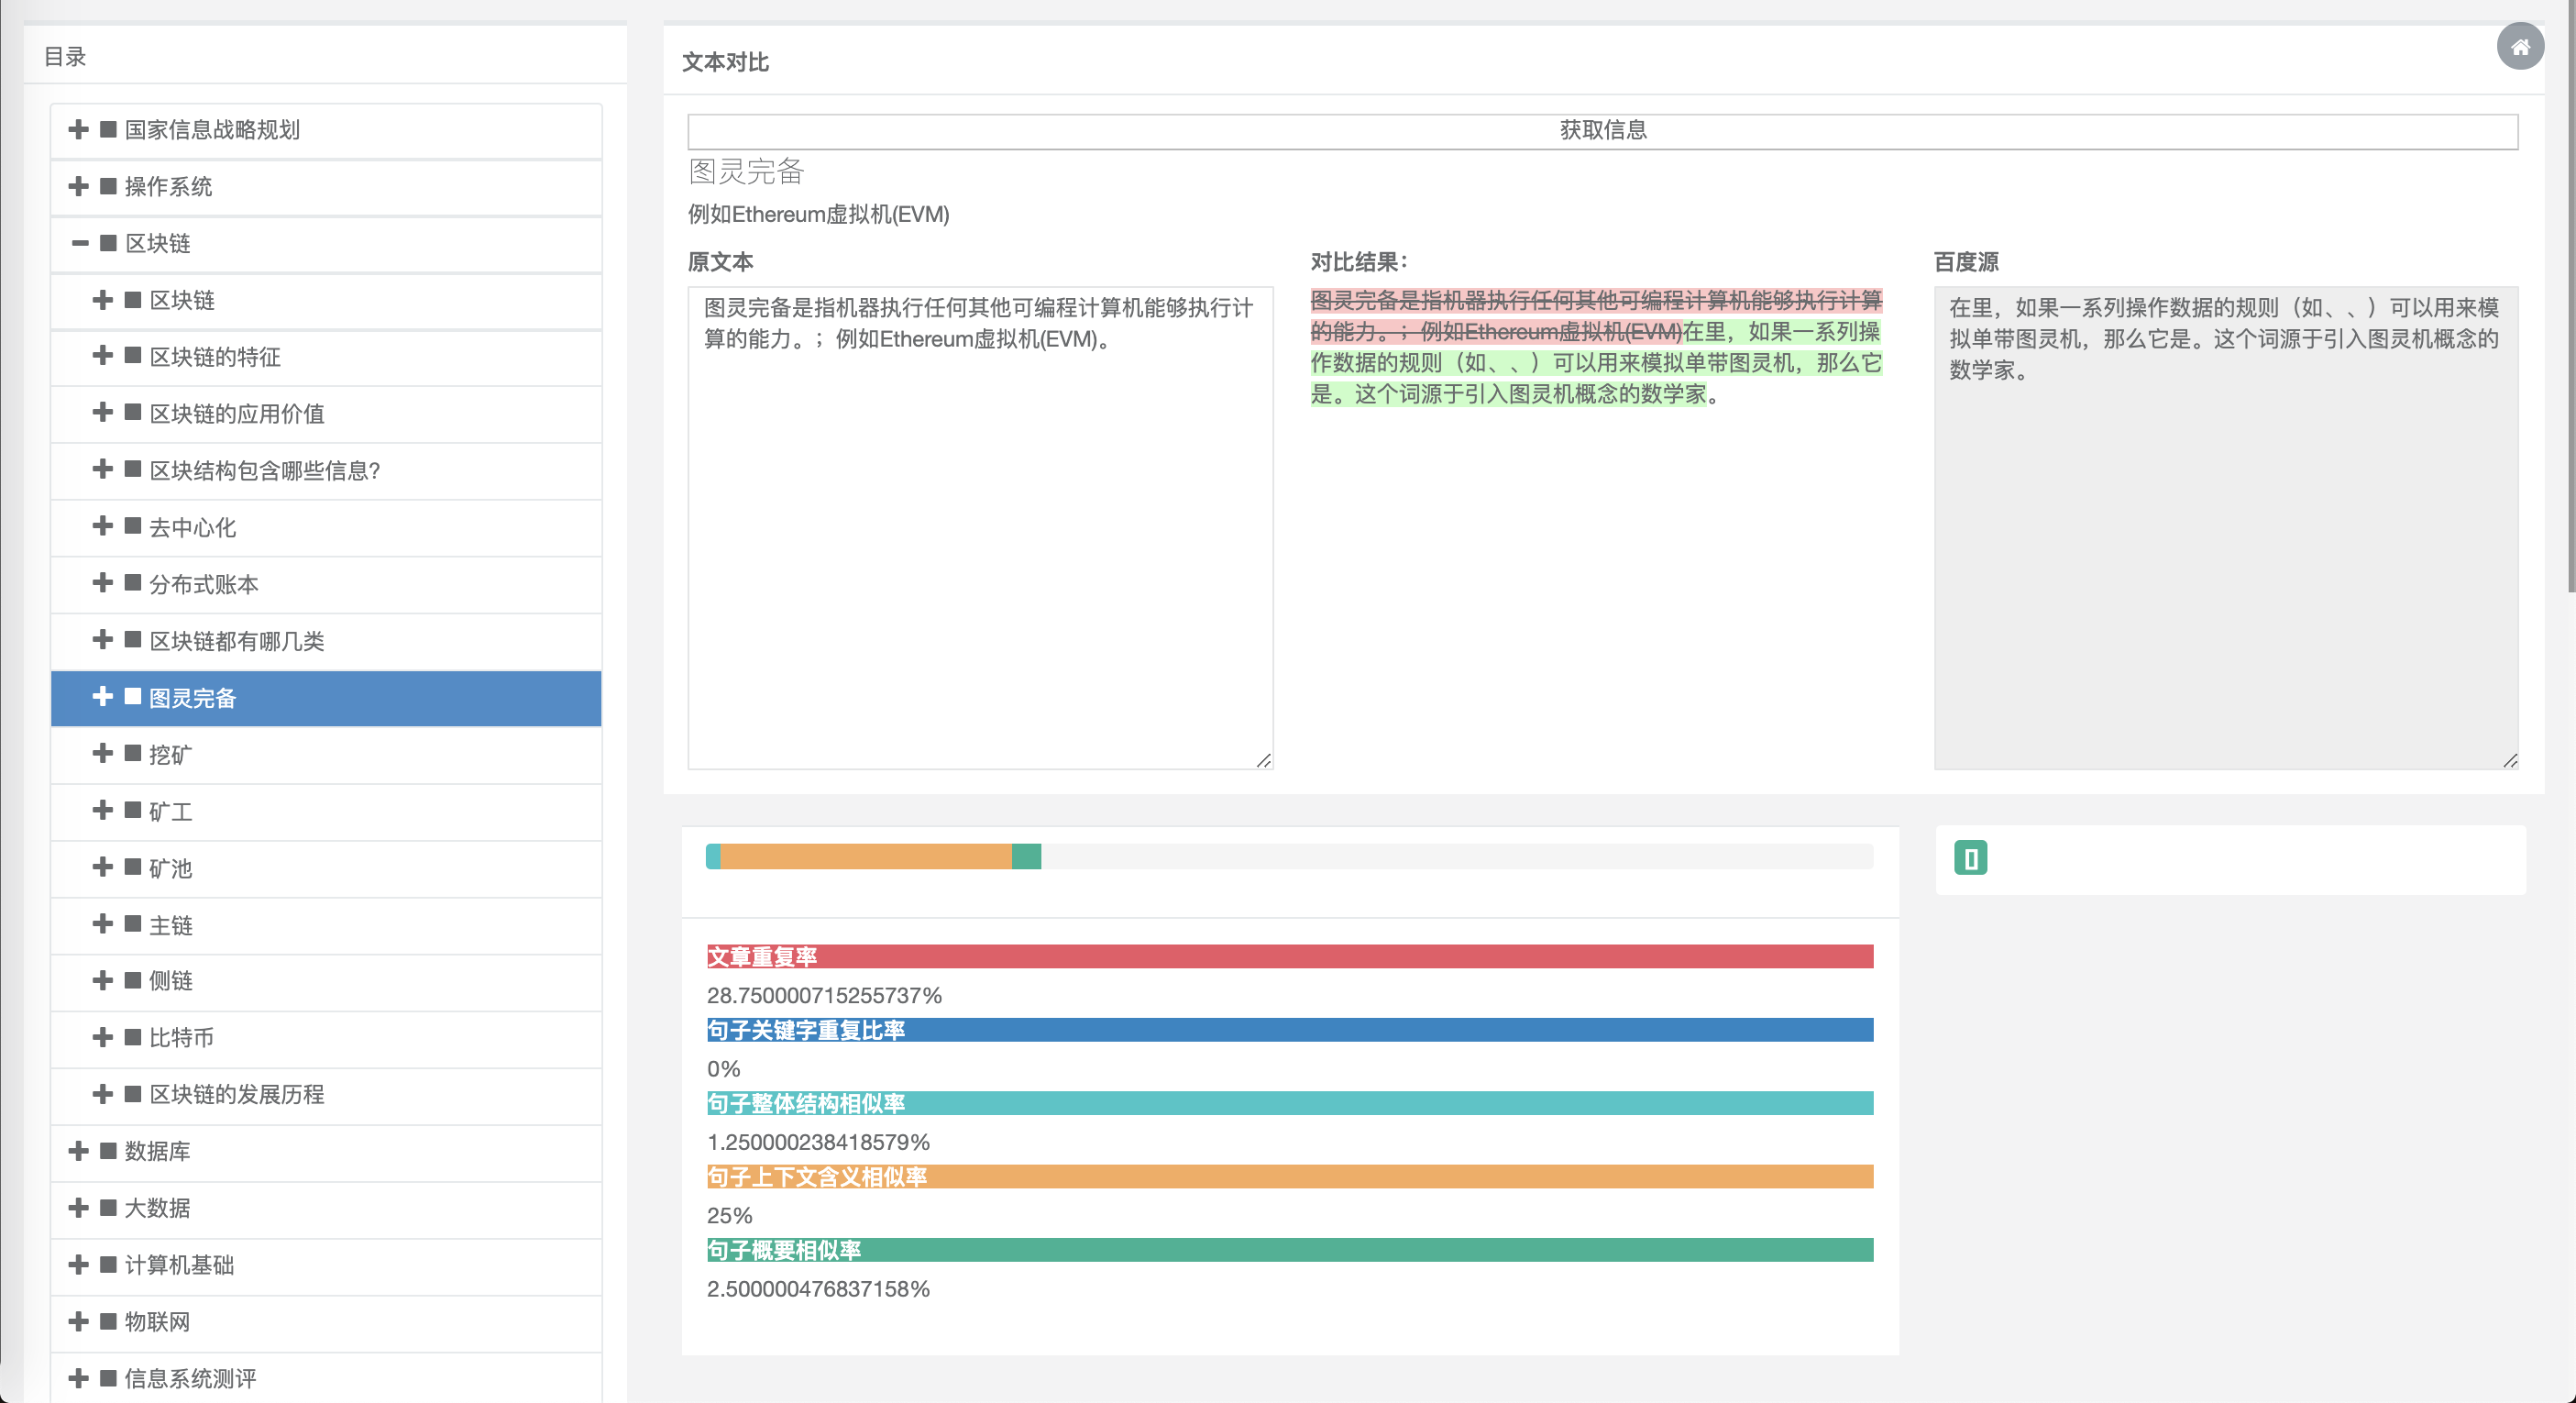The image size is (2576, 1403).
Task: Click the orange 句子上下文含义相似率 bar
Action: 1289,1177
